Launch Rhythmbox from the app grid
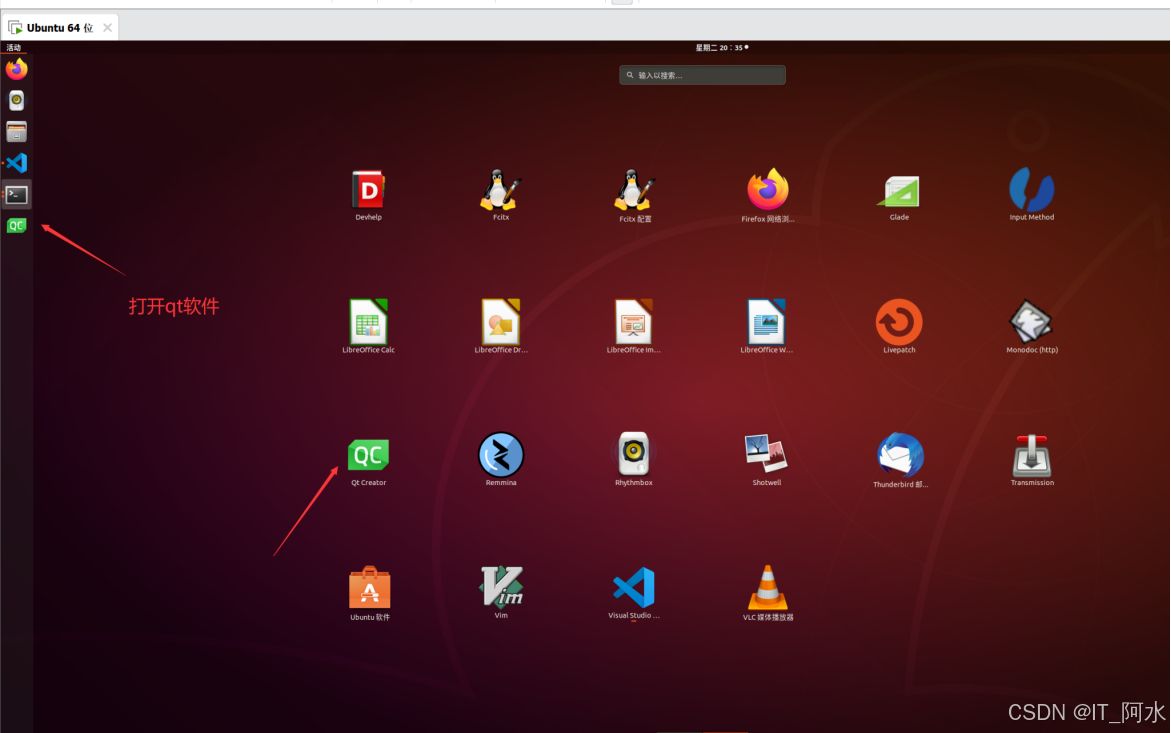Image resolution: width=1171 pixels, height=733 pixels. [x=633, y=454]
